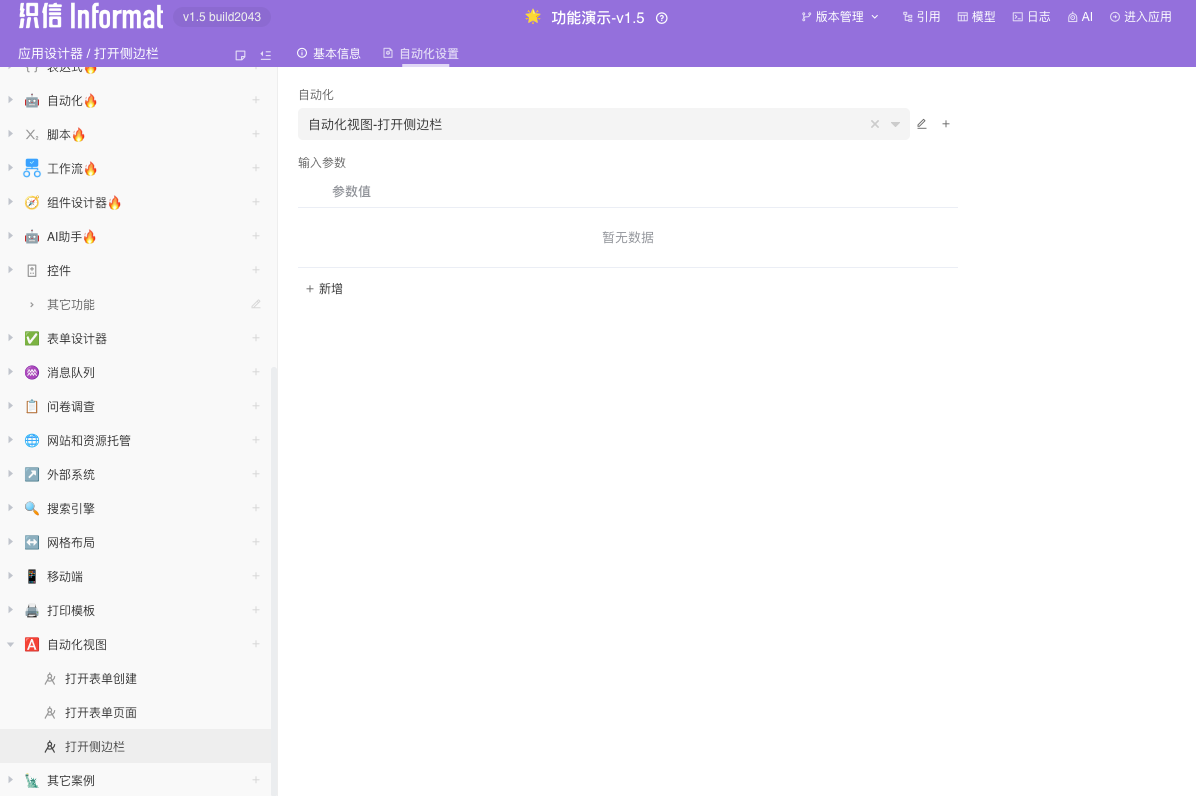View the 日志 via its header icon
The height and width of the screenshot is (796, 1196).
pos(1031,17)
